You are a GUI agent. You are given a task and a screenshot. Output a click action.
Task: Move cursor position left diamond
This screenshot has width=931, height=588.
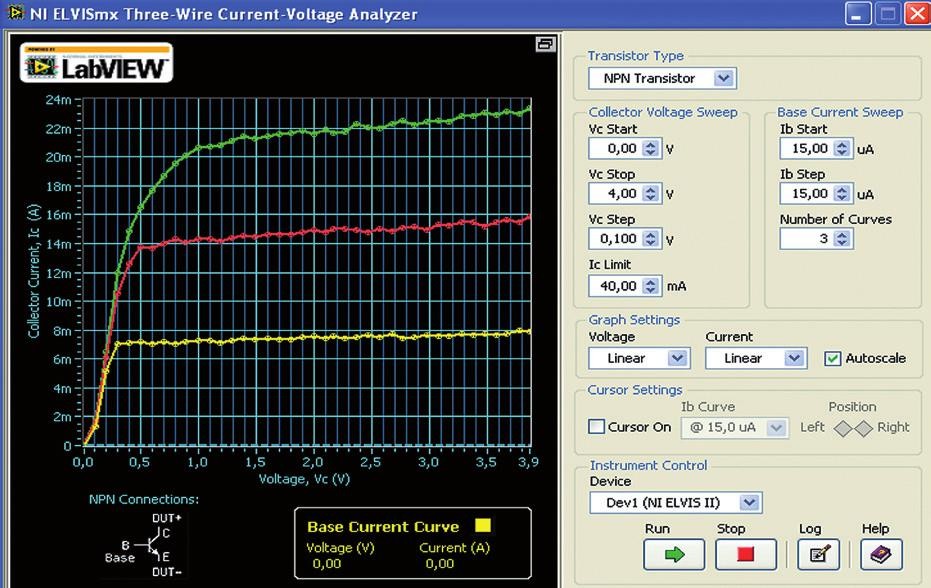pos(843,428)
